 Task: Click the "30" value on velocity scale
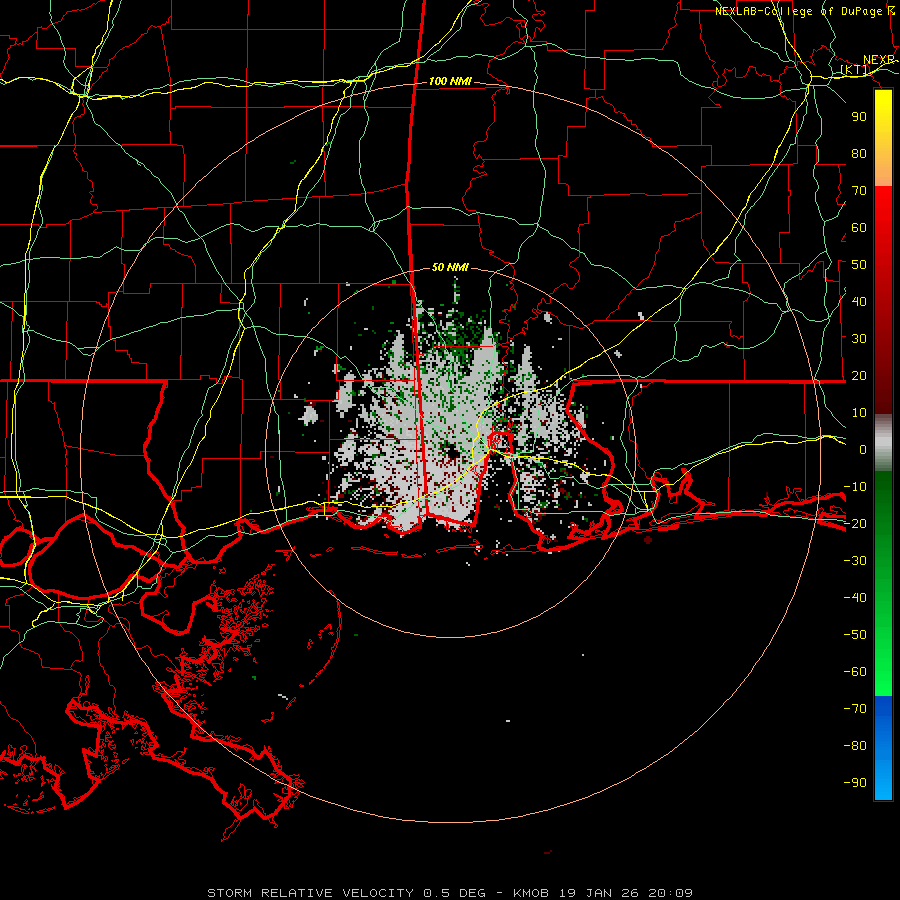859,339
